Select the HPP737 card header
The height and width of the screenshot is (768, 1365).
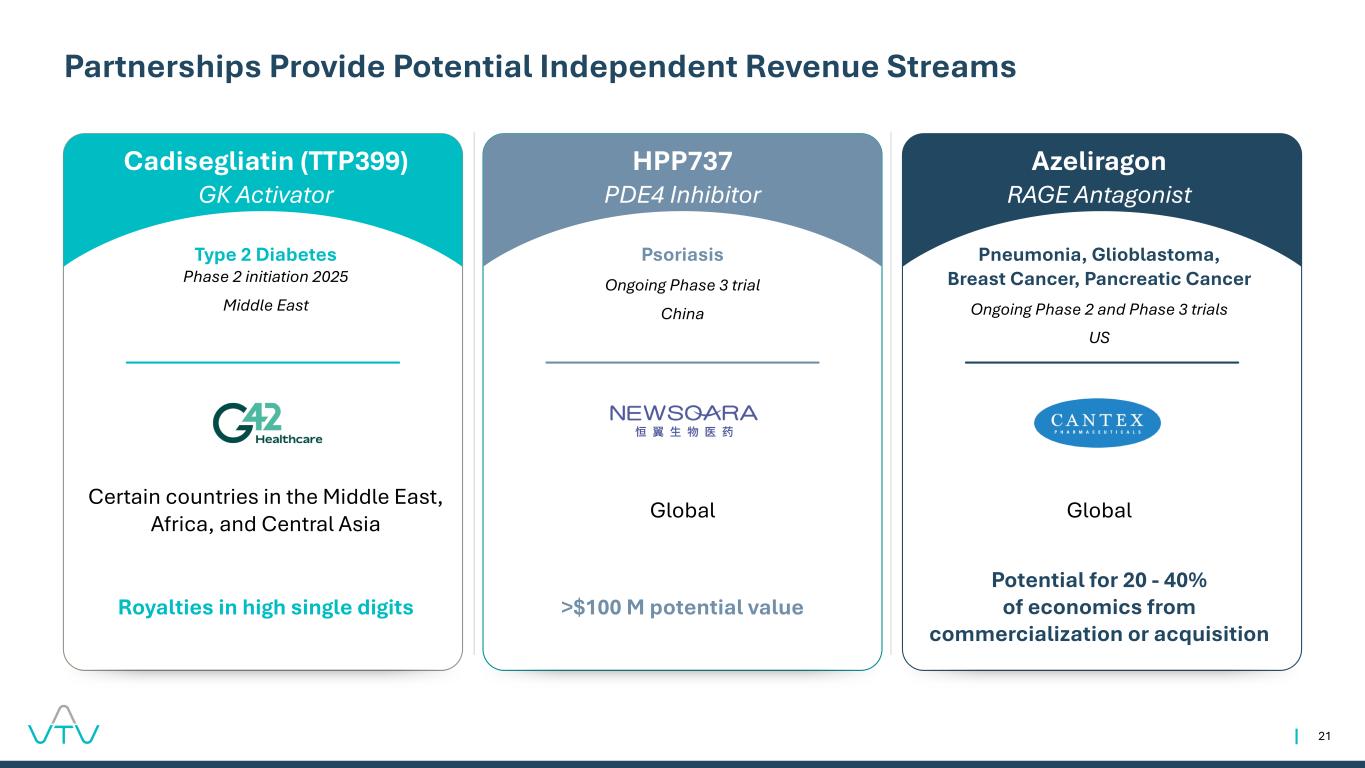pos(683,162)
